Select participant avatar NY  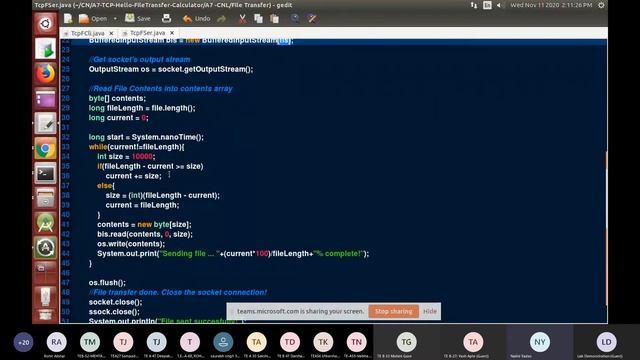pyautogui.click(x=540, y=342)
